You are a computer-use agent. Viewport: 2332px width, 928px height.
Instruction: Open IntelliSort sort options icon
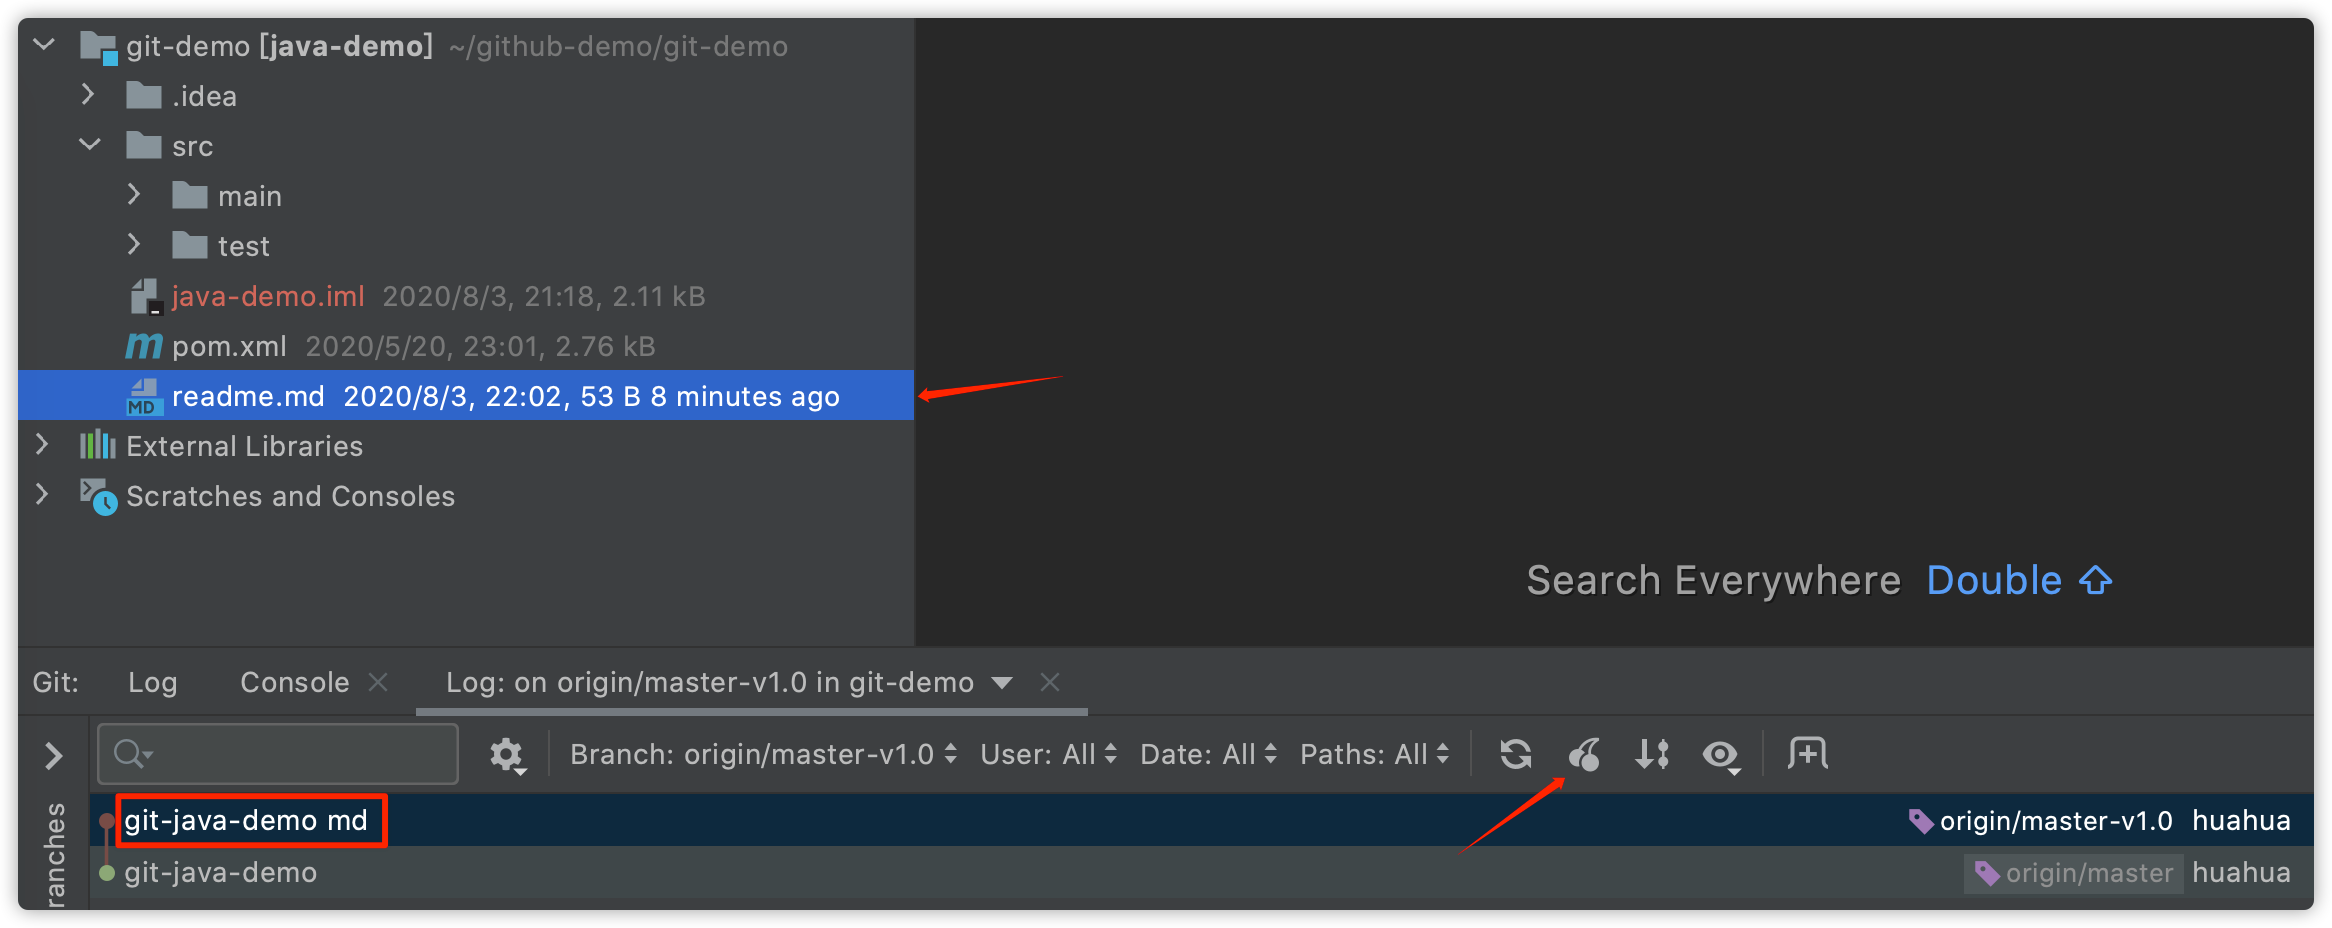tap(1652, 754)
